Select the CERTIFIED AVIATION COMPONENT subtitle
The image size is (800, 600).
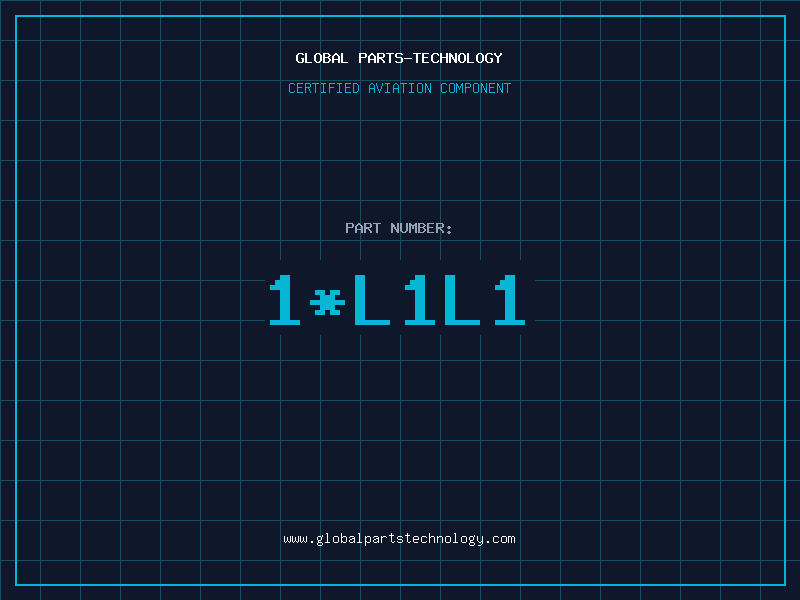pos(399,88)
